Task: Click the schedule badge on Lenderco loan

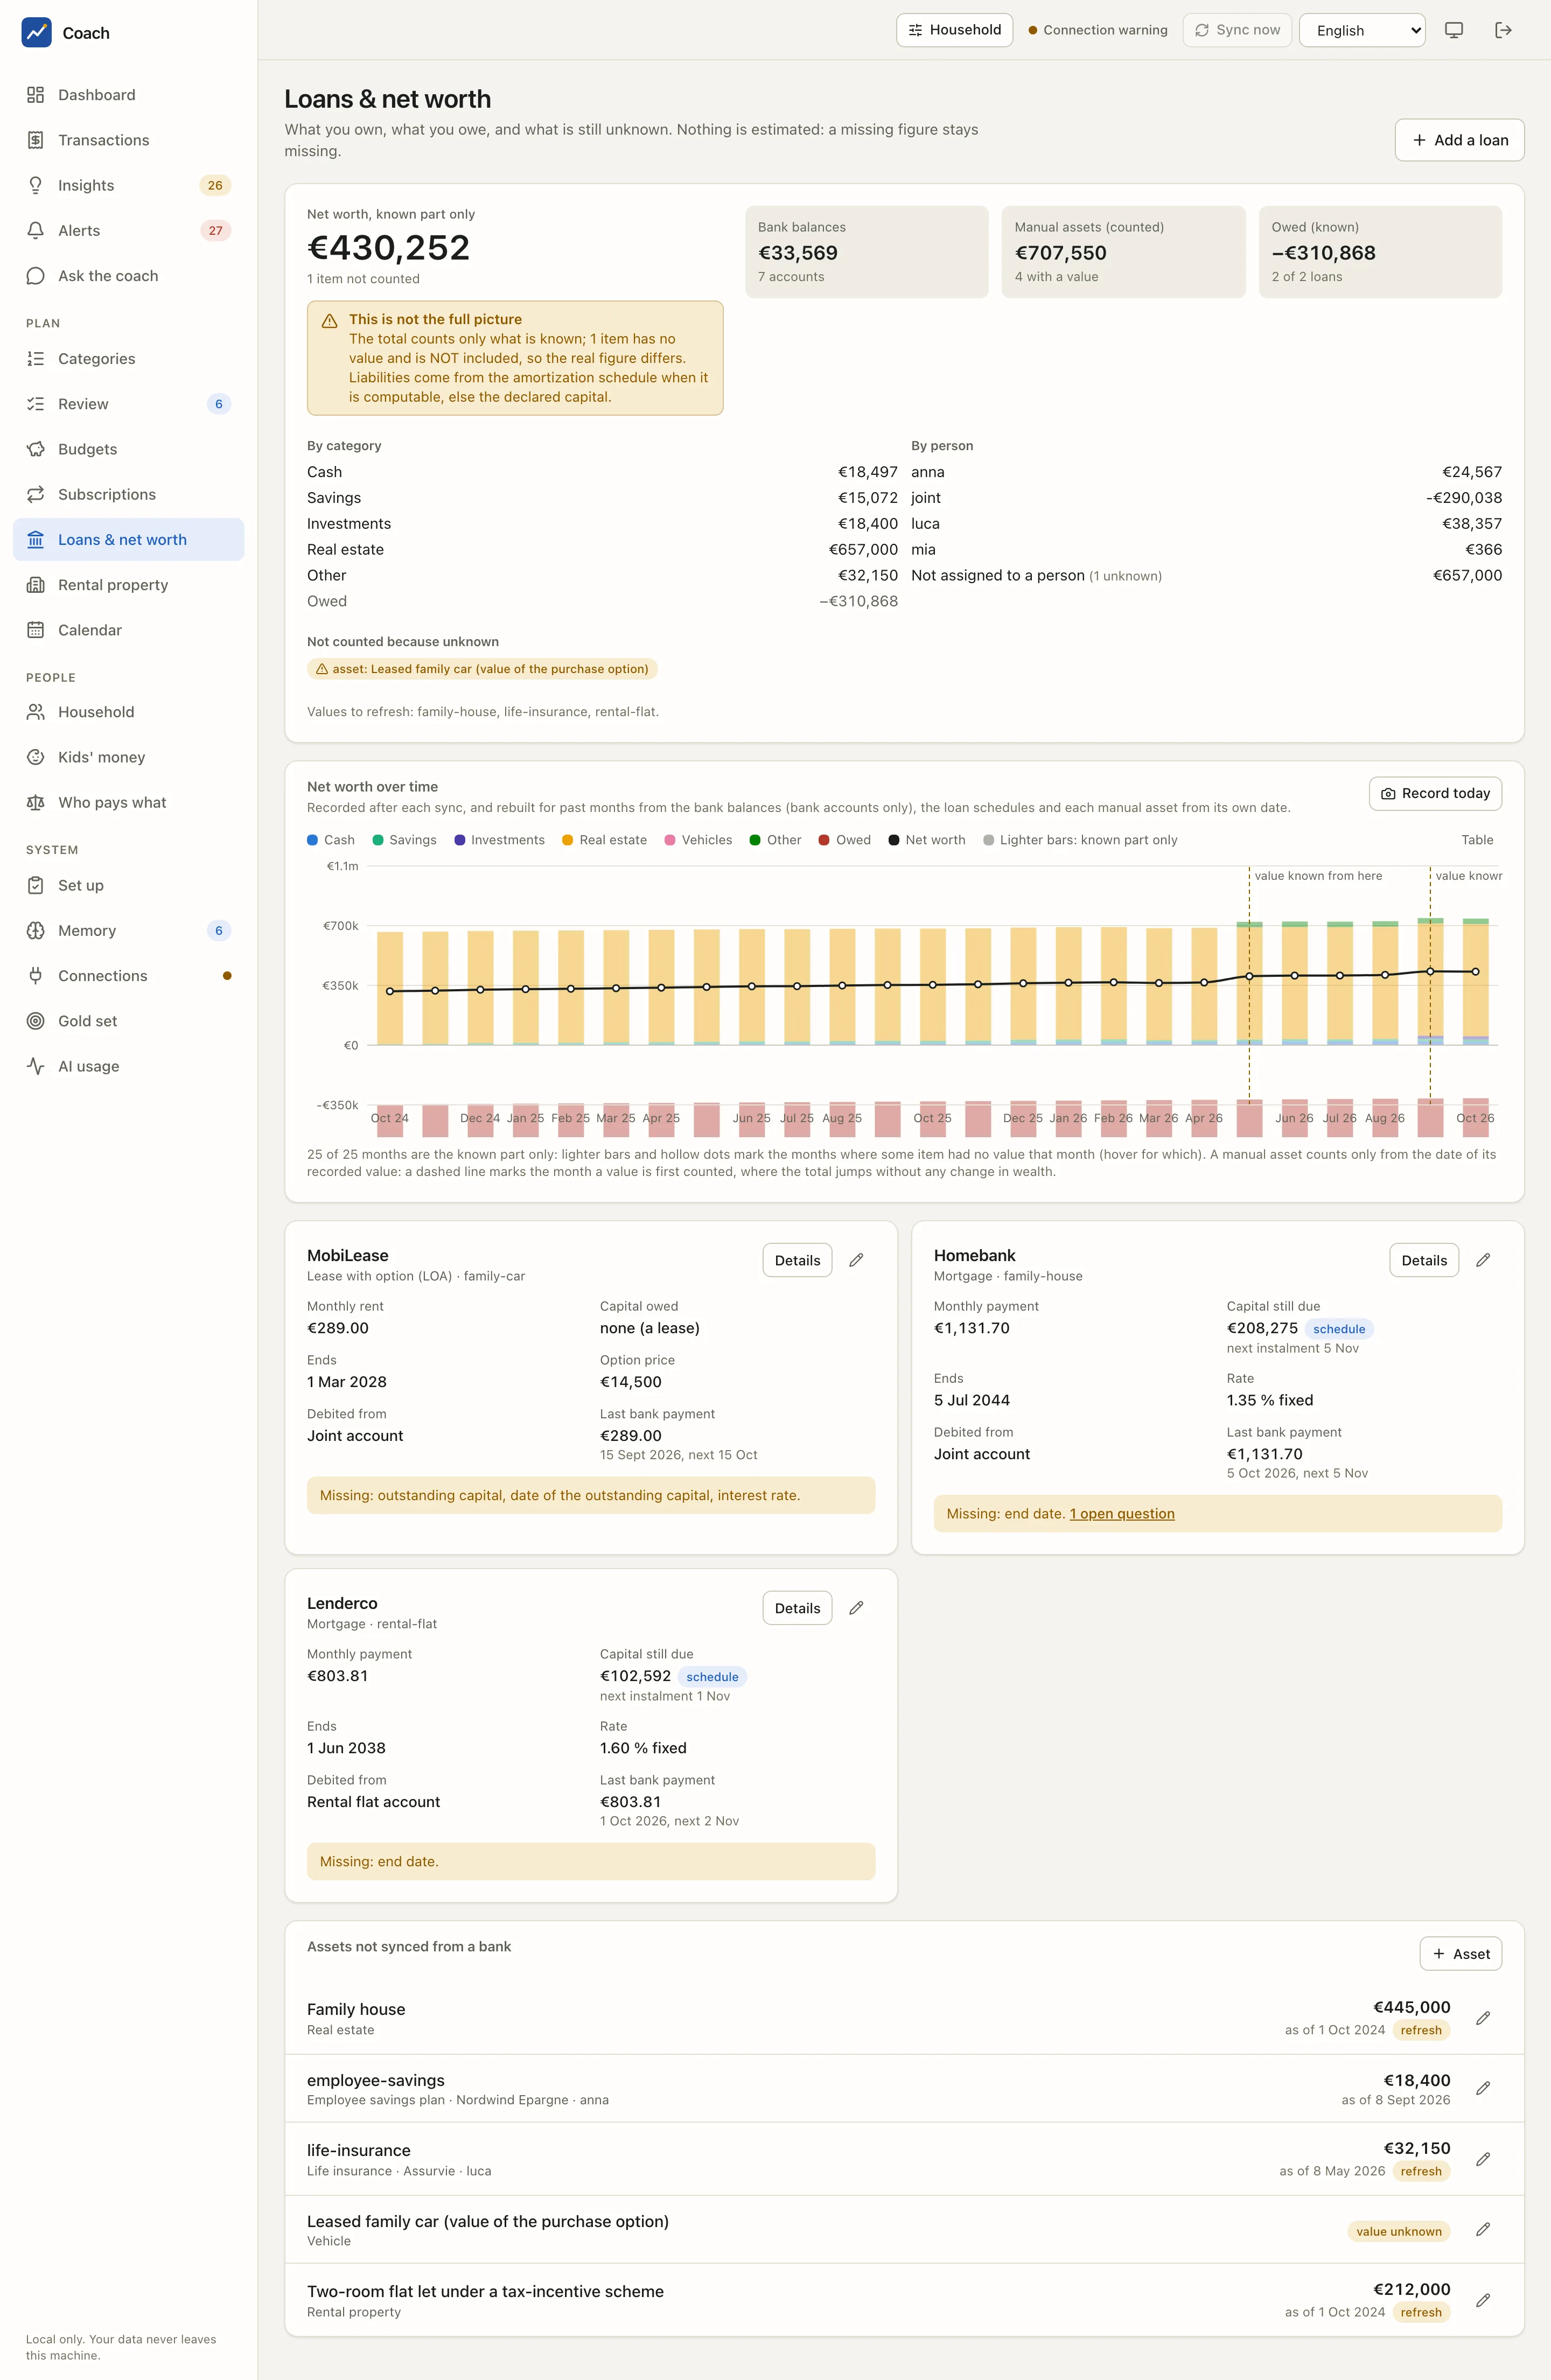Action: 712,1677
